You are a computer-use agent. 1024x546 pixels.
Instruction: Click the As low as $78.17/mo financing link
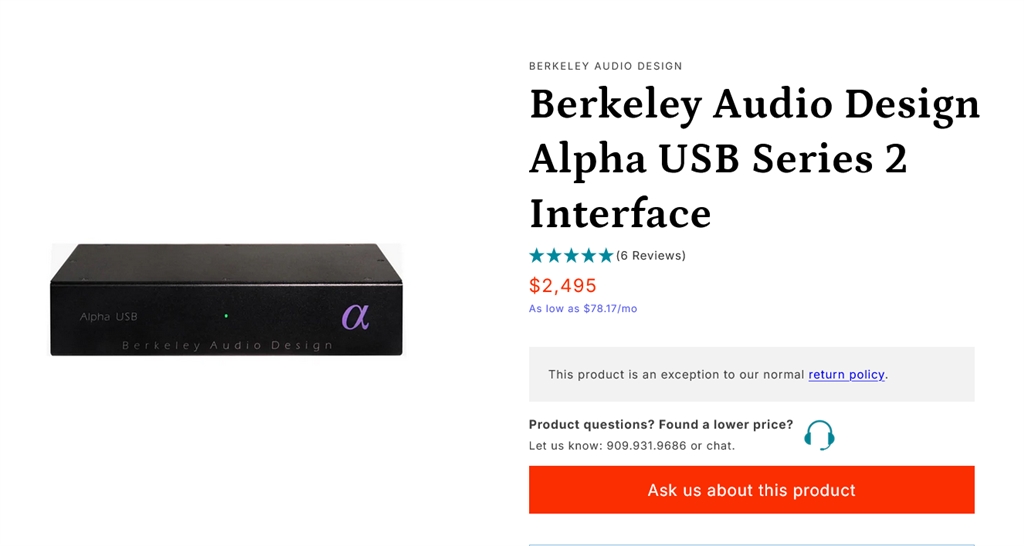583,309
